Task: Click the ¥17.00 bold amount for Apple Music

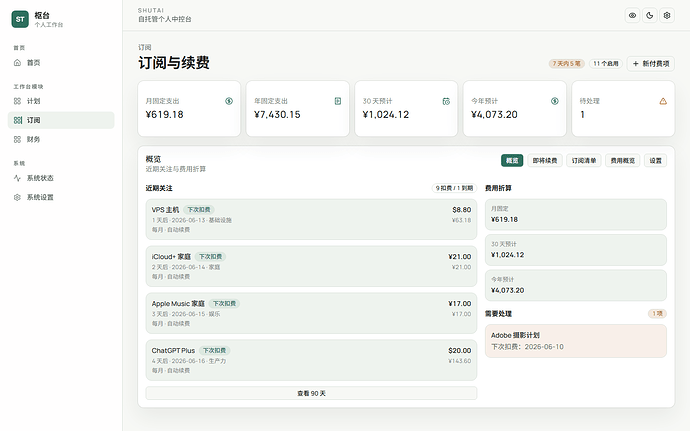Action: (x=459, y=303)
